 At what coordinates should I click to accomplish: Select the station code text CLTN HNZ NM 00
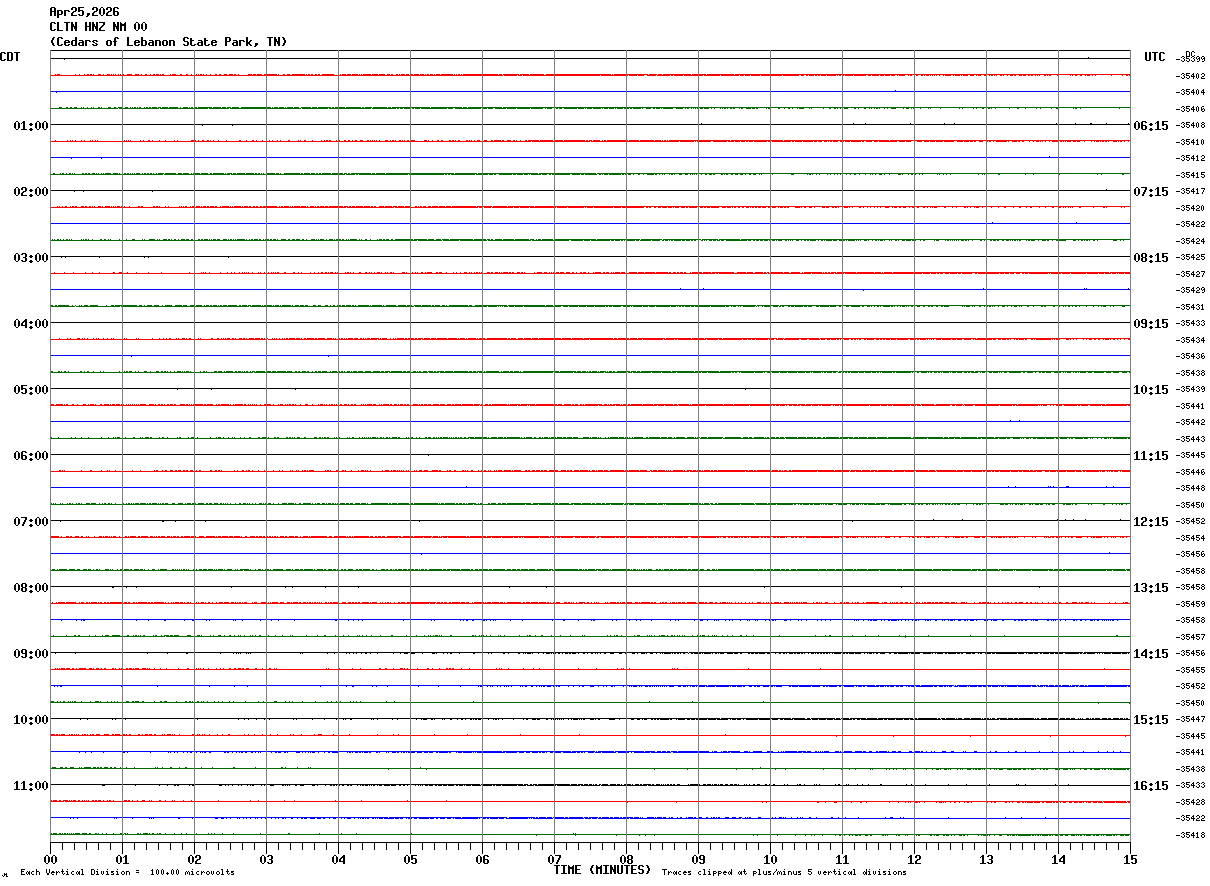point(98,27)
